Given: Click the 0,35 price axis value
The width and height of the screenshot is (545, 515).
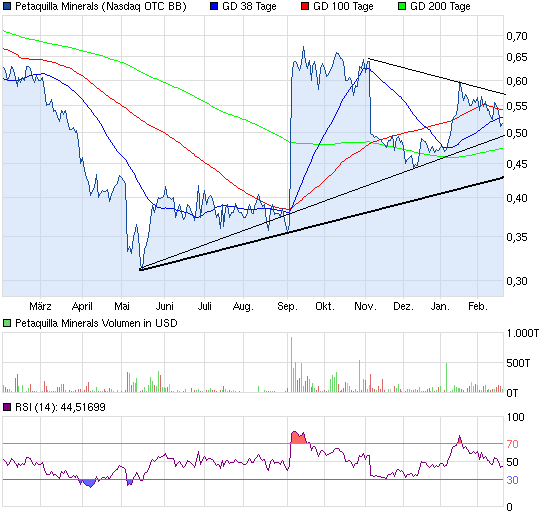Looking at the screenshot, I should tap(517, 237).
